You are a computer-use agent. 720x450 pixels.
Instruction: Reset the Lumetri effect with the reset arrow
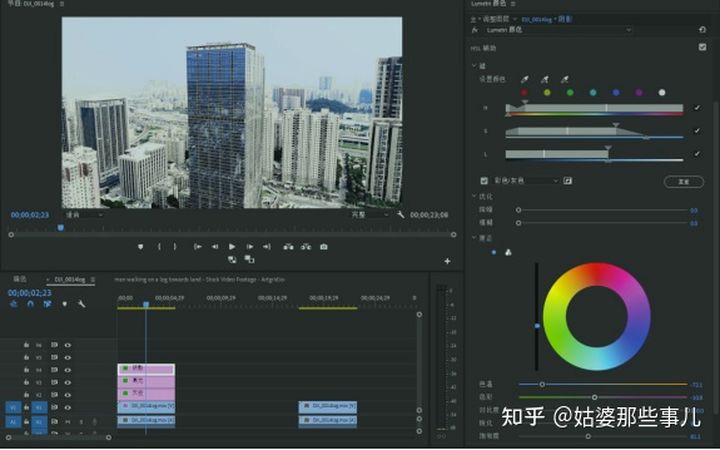click(x=703, y=30)
